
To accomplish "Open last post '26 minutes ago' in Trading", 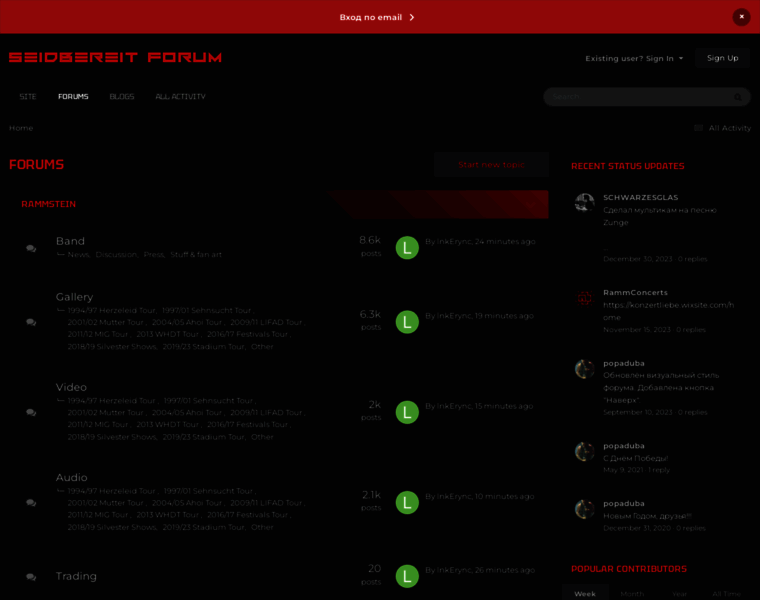I will tap(505, 570).
